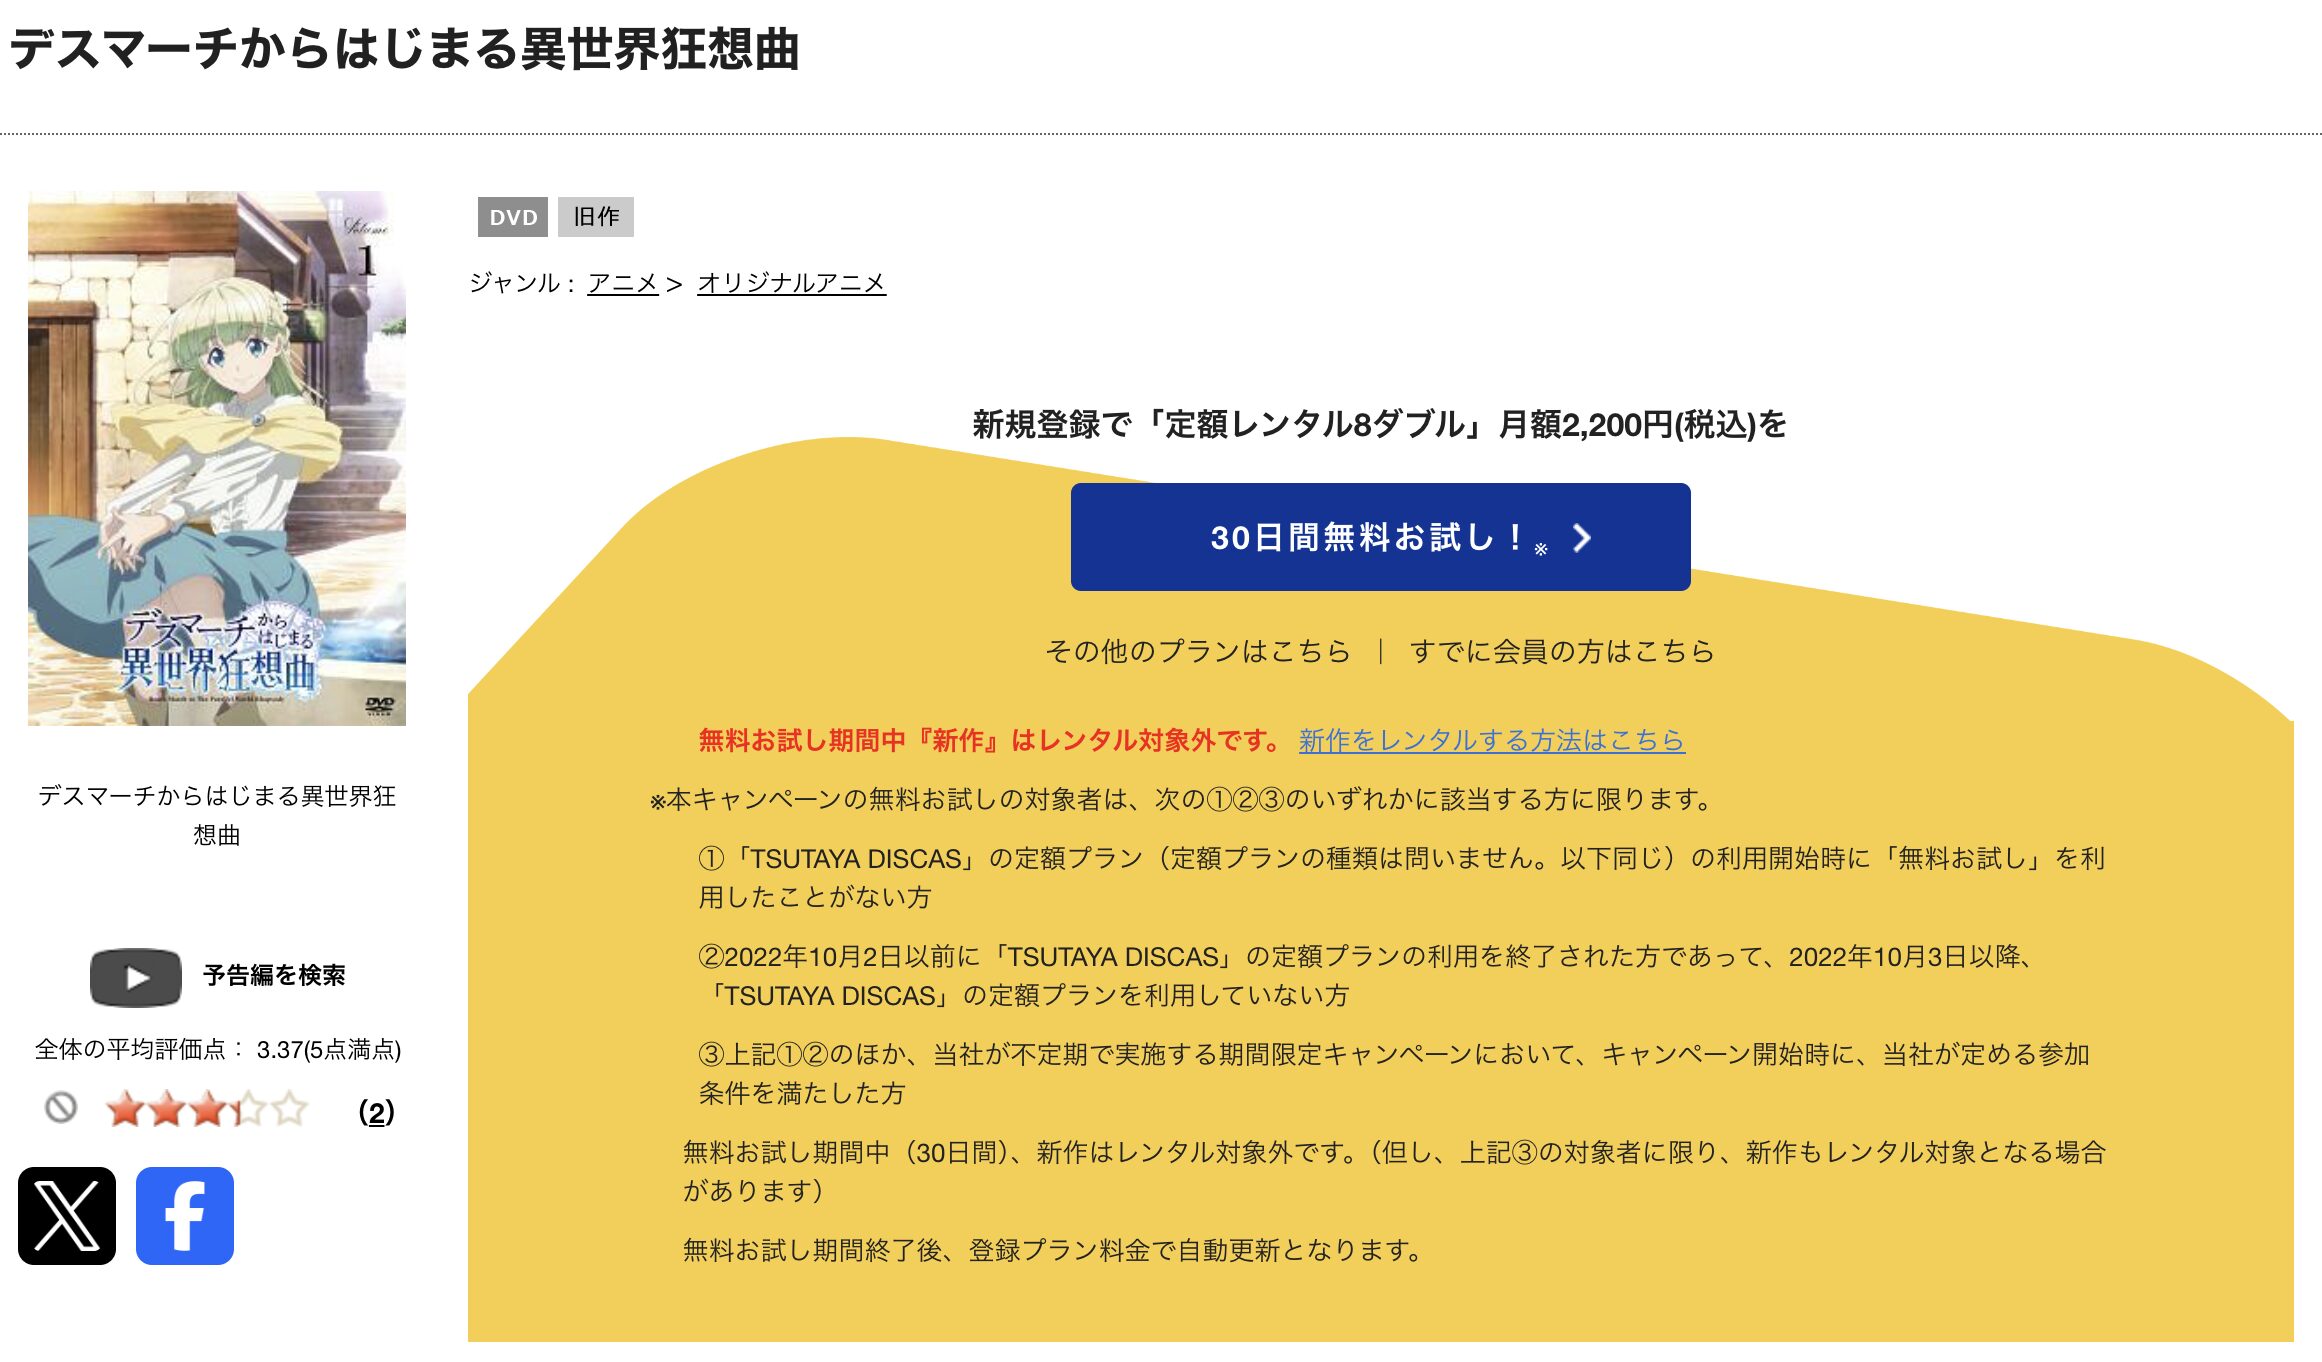Click the 新規登録で「定額レンタル8ダブル」 headline
Image resolution: width=2322 pixels, height=1362 pixels.
pyautogui.click(x=1380, y=424)
